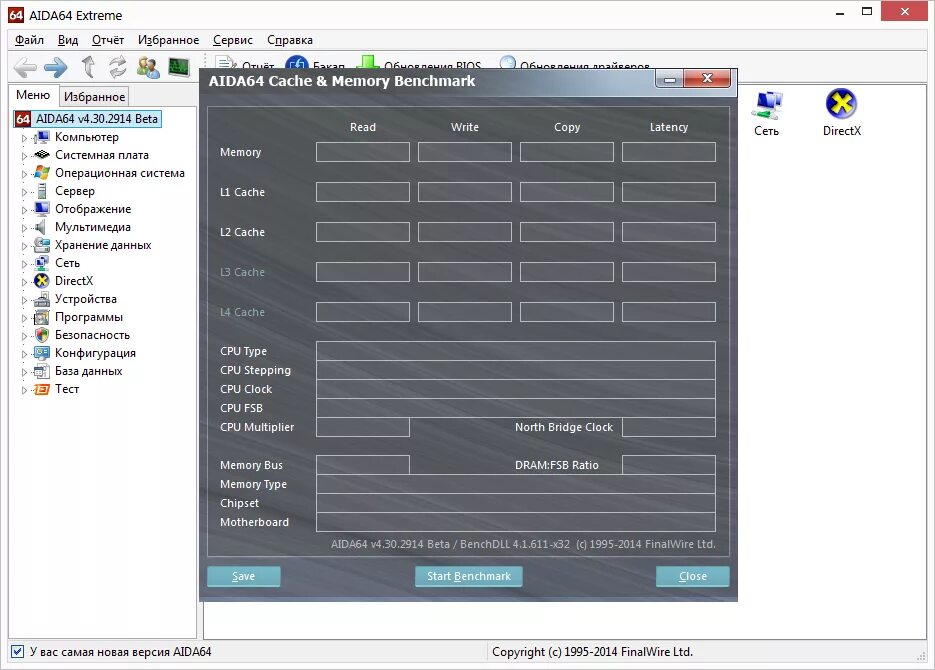Click the Программы tree icon
Image resolution: width=935 pixels, height=670 pixels.
point(42,317)
